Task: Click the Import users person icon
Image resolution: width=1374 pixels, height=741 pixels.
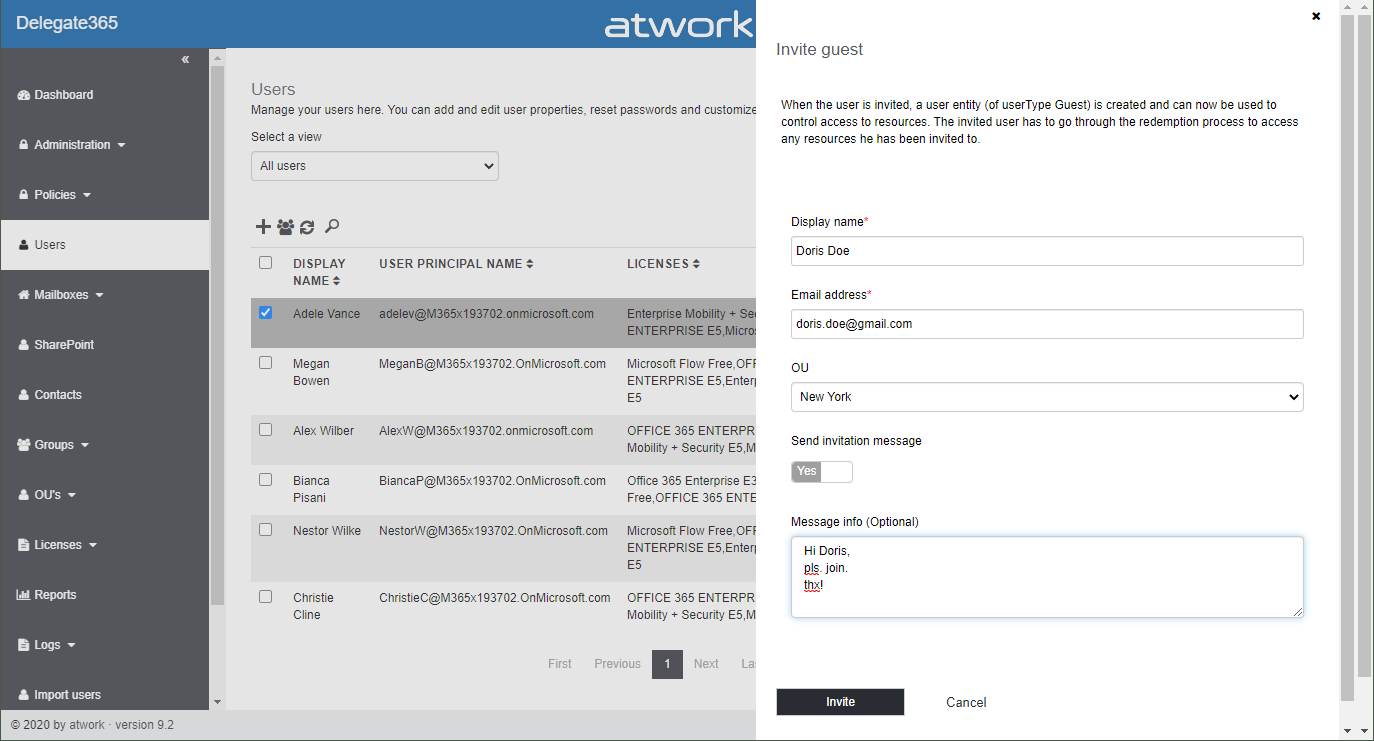Action: 24,695
